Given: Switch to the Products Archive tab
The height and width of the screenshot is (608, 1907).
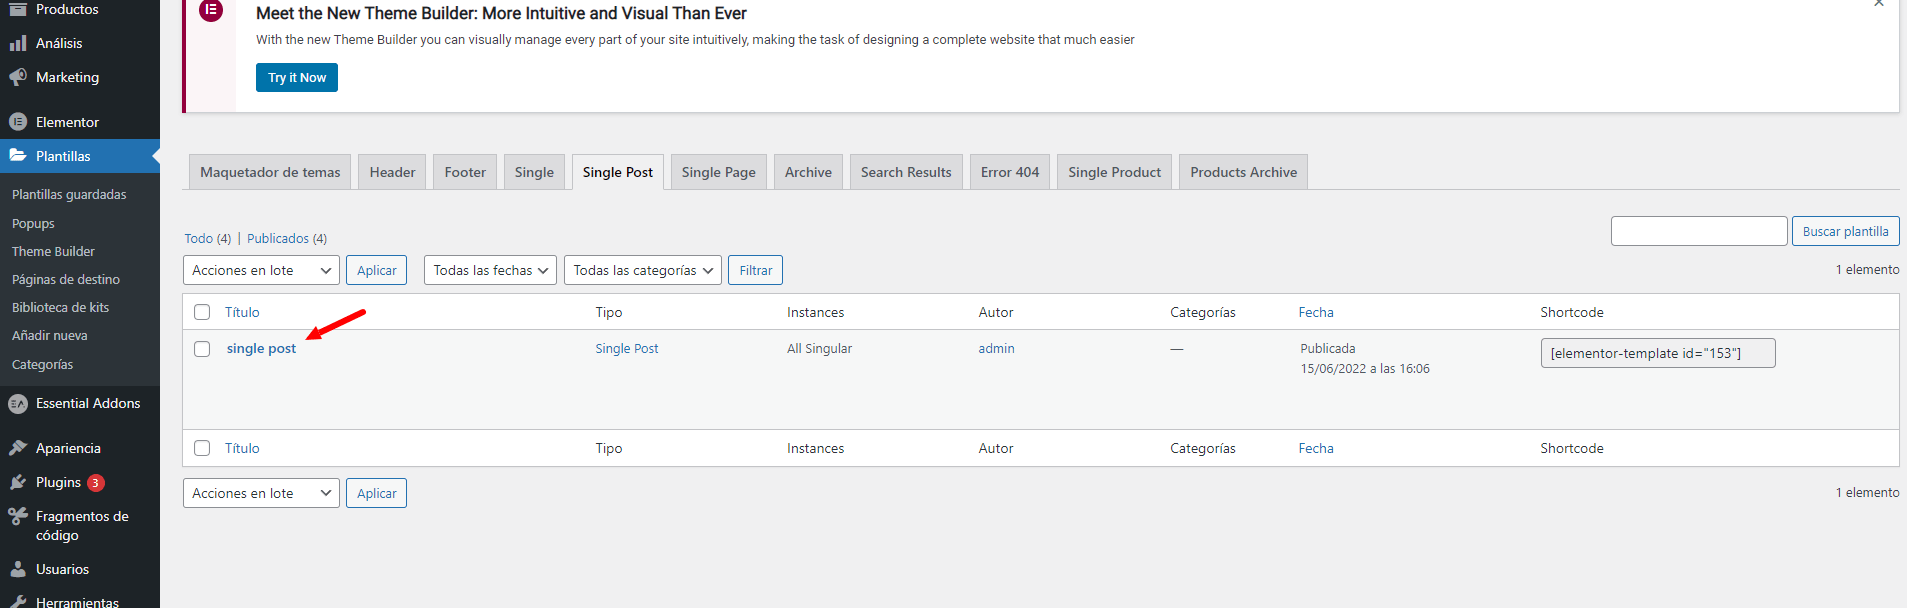Looking at the screenshot, I should click(x=1243, y=172).
